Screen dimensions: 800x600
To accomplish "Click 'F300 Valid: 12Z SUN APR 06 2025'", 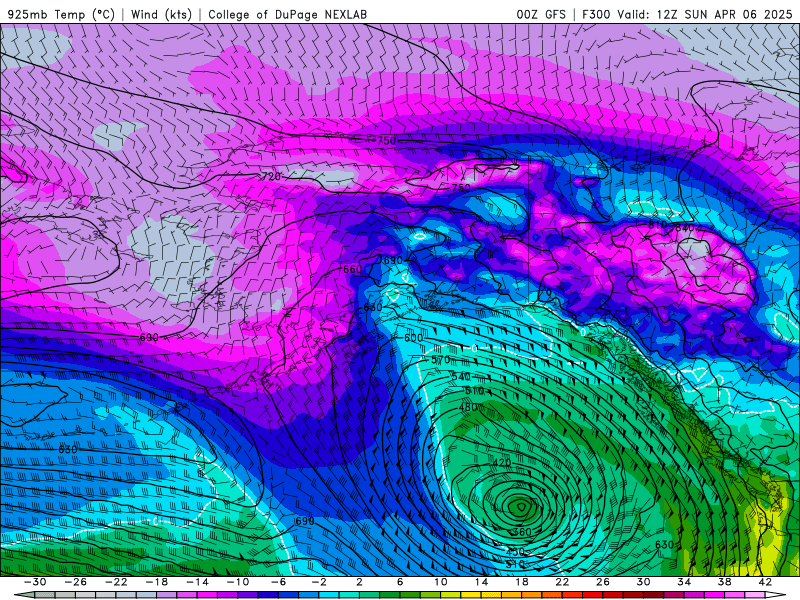I will click(688, 14).
